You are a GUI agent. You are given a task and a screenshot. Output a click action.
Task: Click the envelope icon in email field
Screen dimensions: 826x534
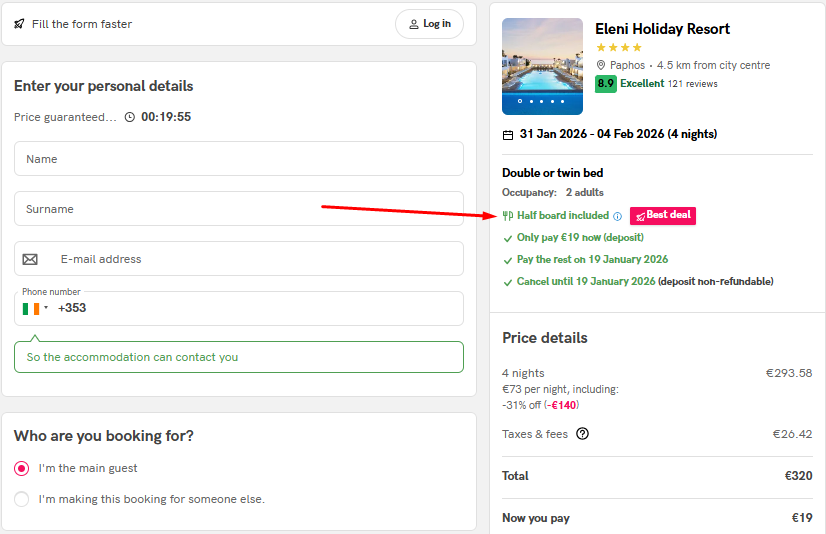click(30, 259)
